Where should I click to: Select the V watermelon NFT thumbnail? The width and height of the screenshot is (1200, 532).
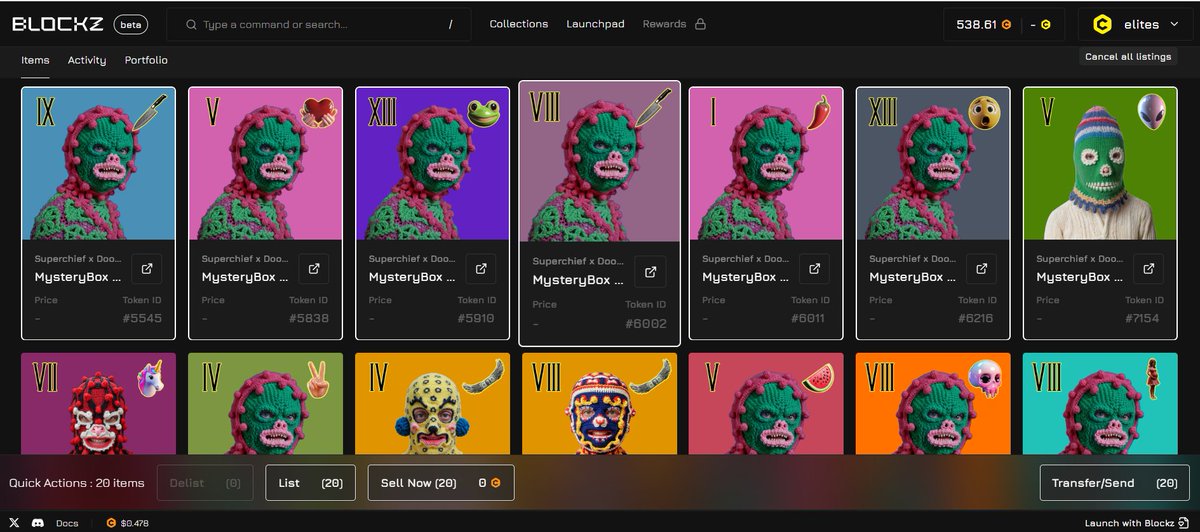click(767, 403)
